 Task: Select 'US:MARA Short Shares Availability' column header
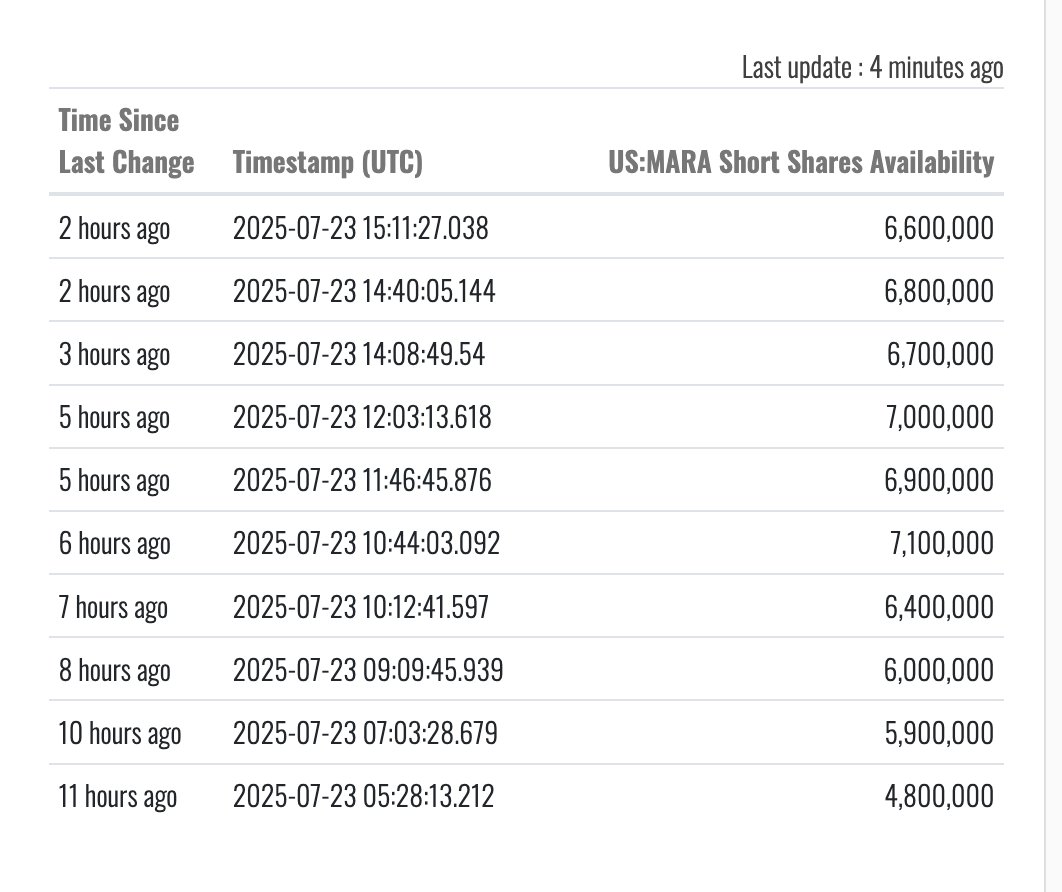click(801, 162)
